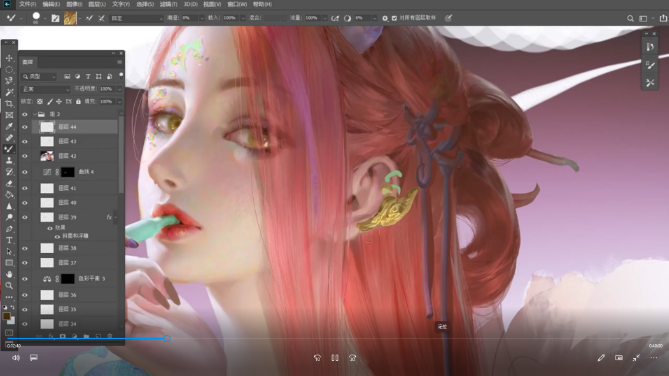Open the Image menu

(x=74, y=4)
